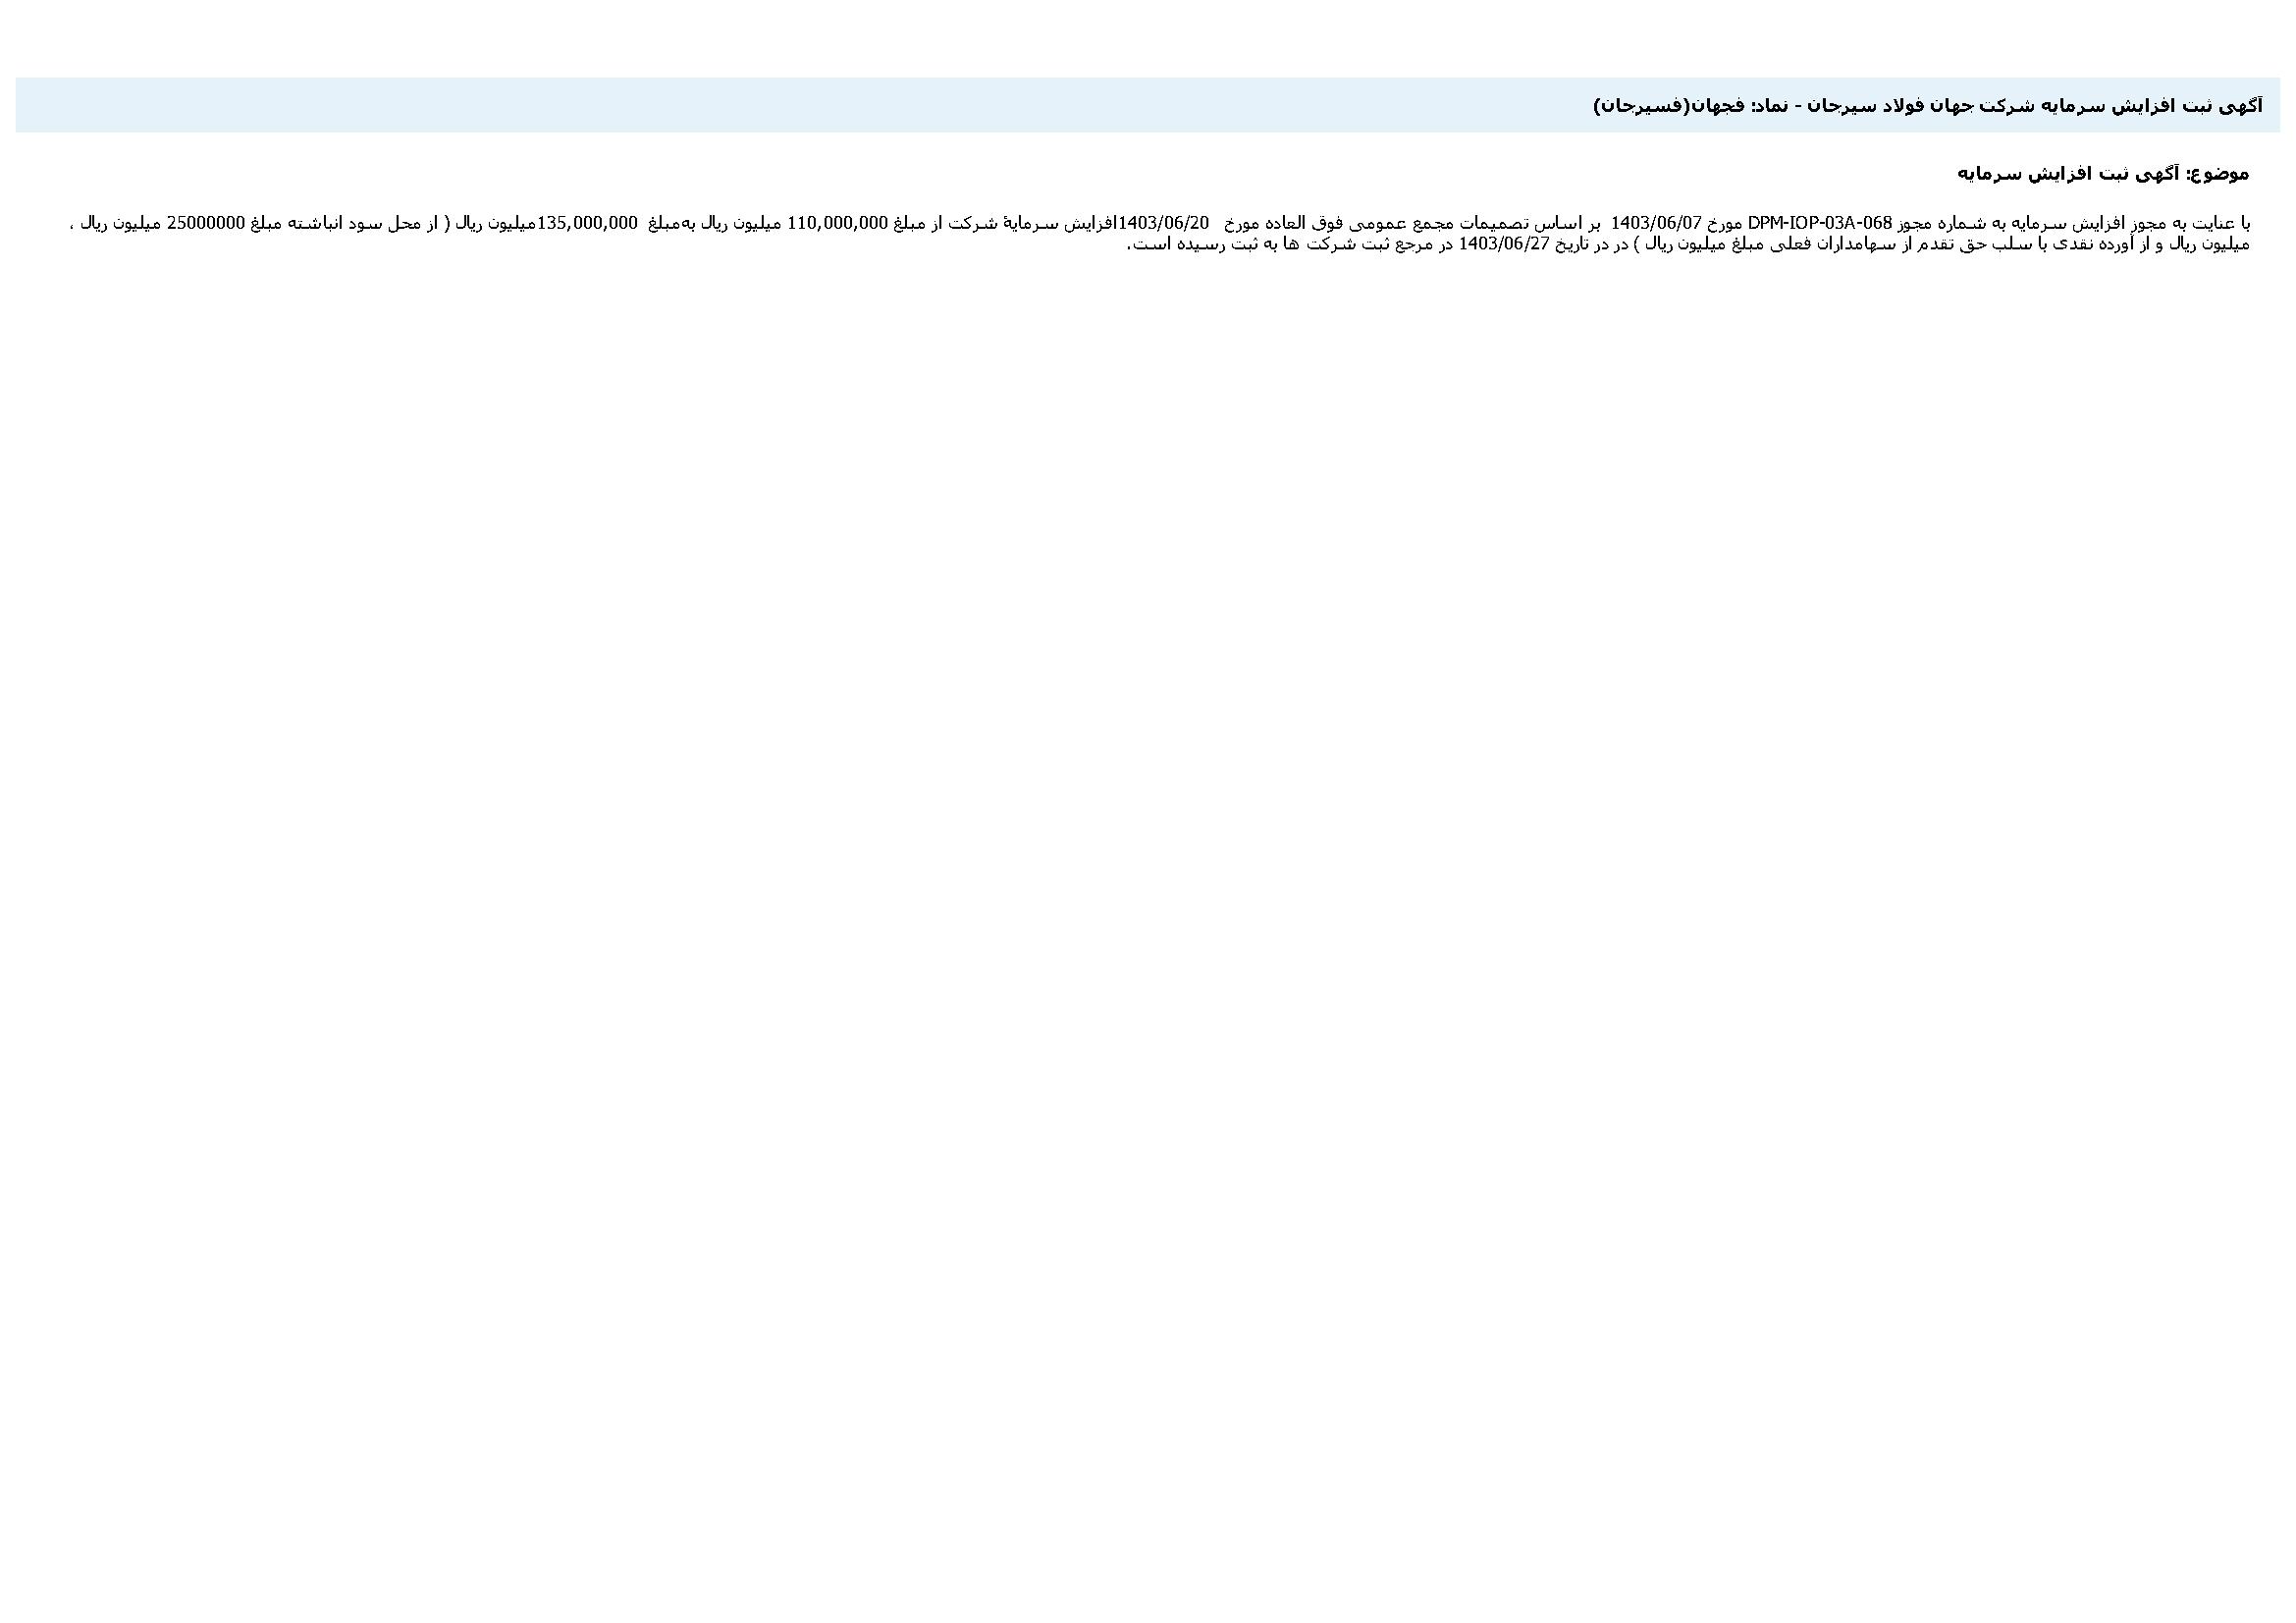Click the permit number DPM-IOP-03A-068
Image resolution: width=2296 pixels, height=1623 pixels.
click(x=1820, y=222)
